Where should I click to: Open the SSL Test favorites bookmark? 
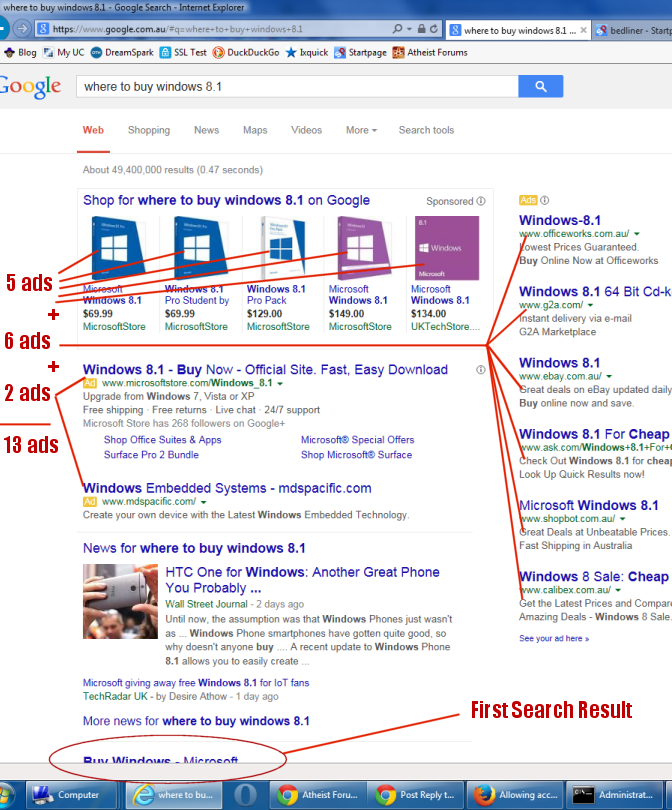[x=183, y=53]
